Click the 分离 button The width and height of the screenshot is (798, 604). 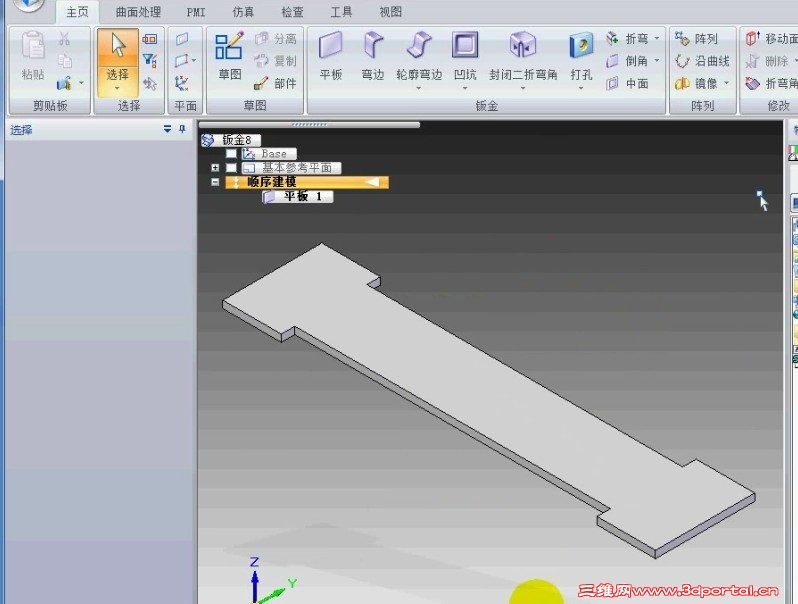(x=275, y=39)
